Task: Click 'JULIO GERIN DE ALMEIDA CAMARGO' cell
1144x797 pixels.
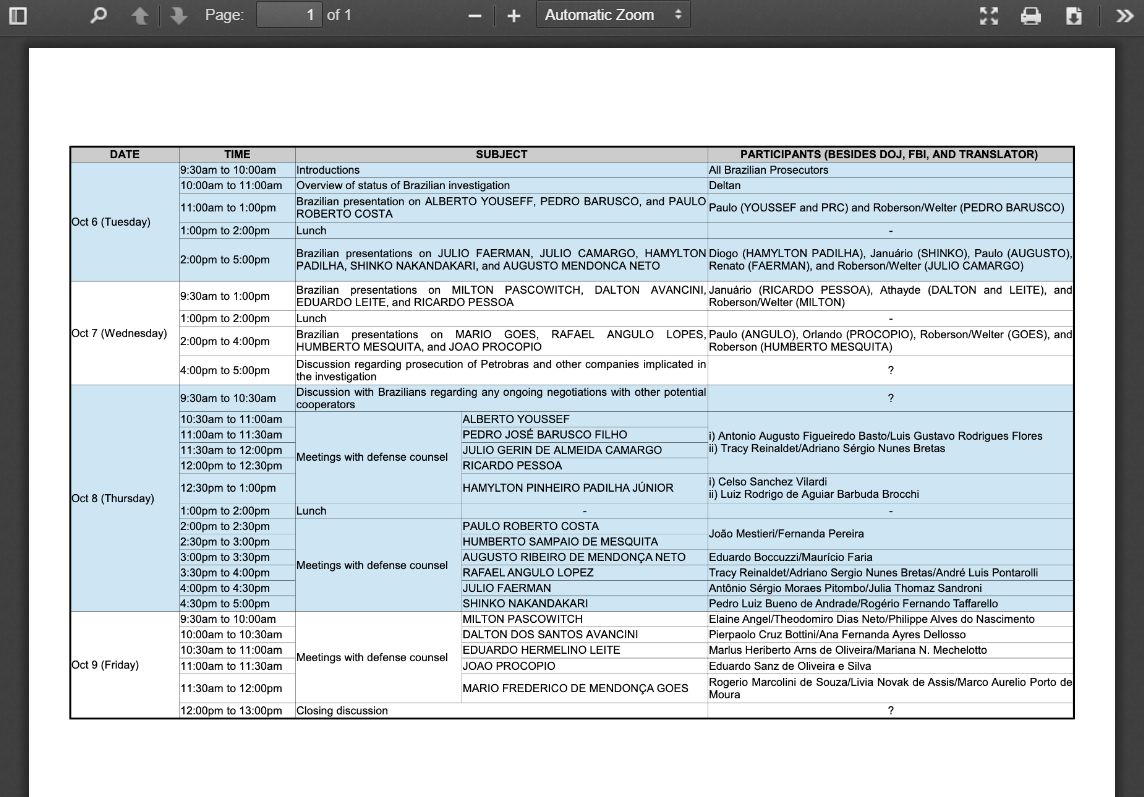Action: (584, 450)
